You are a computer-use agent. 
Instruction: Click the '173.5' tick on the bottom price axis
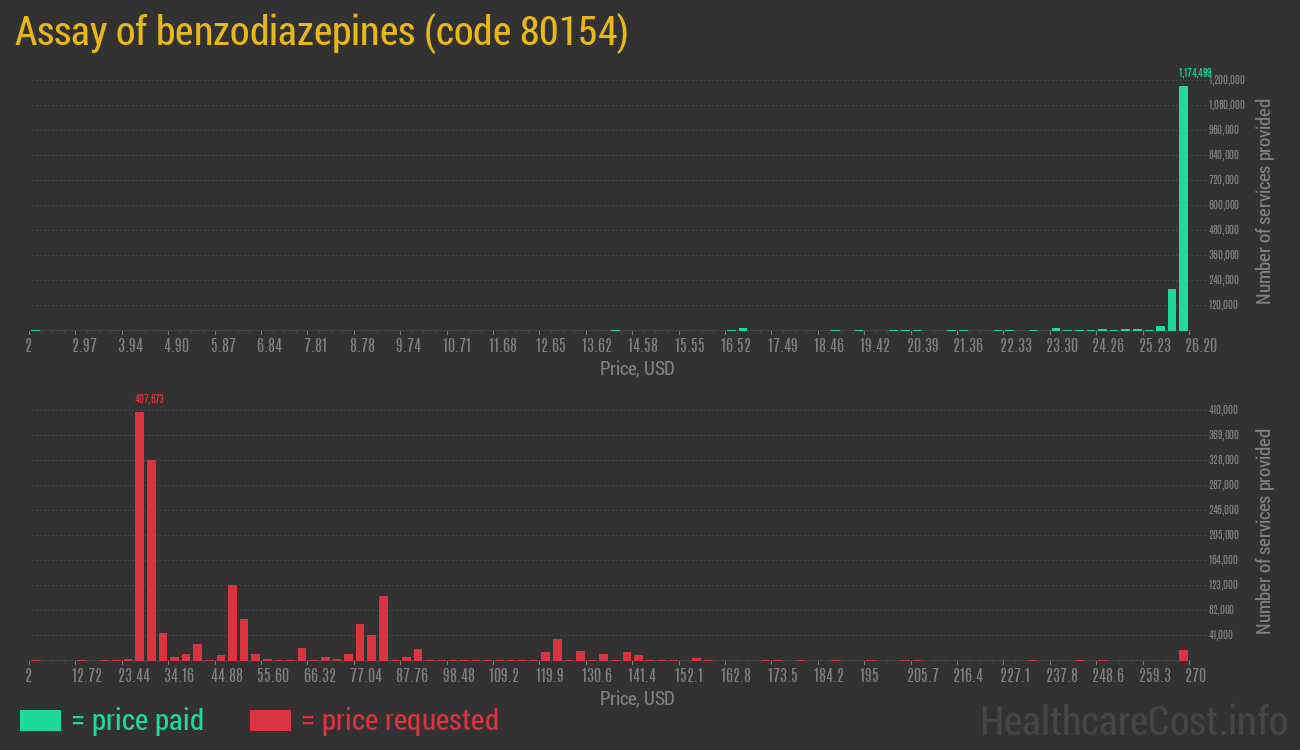pos(782,675)
